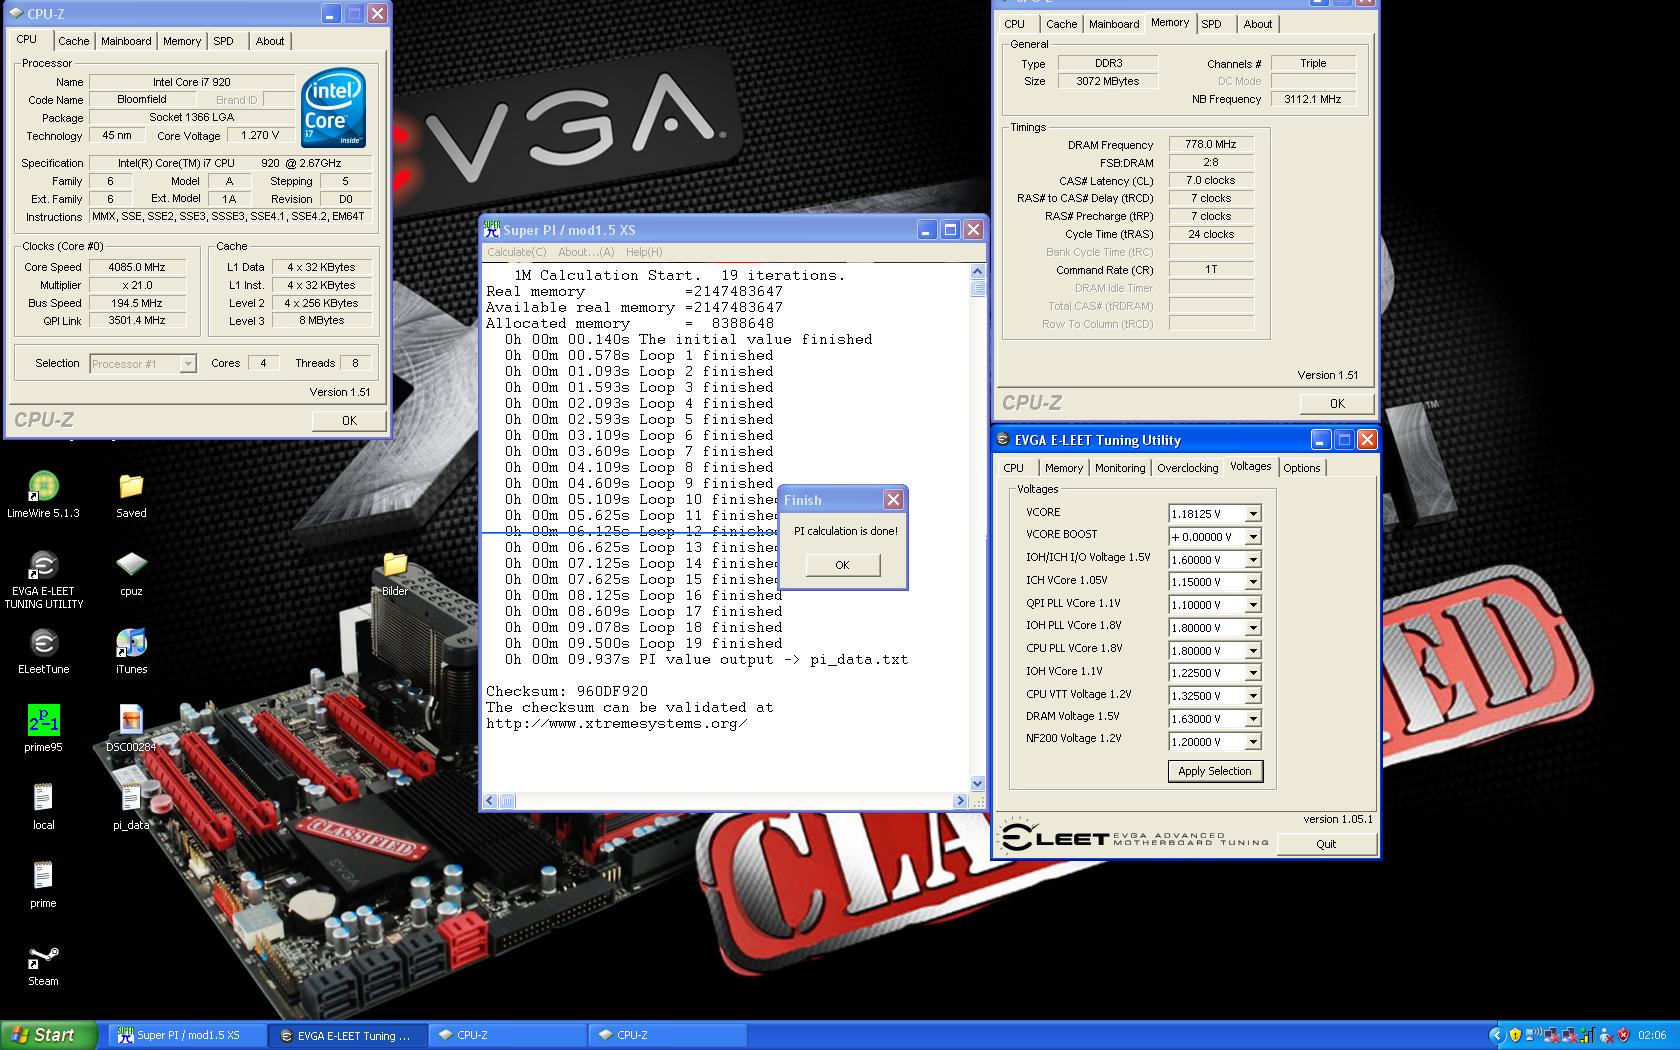Open the Calculate(C) menu in Super PI
This screenshot has width=1680, height=1050.
pos(516,252)
